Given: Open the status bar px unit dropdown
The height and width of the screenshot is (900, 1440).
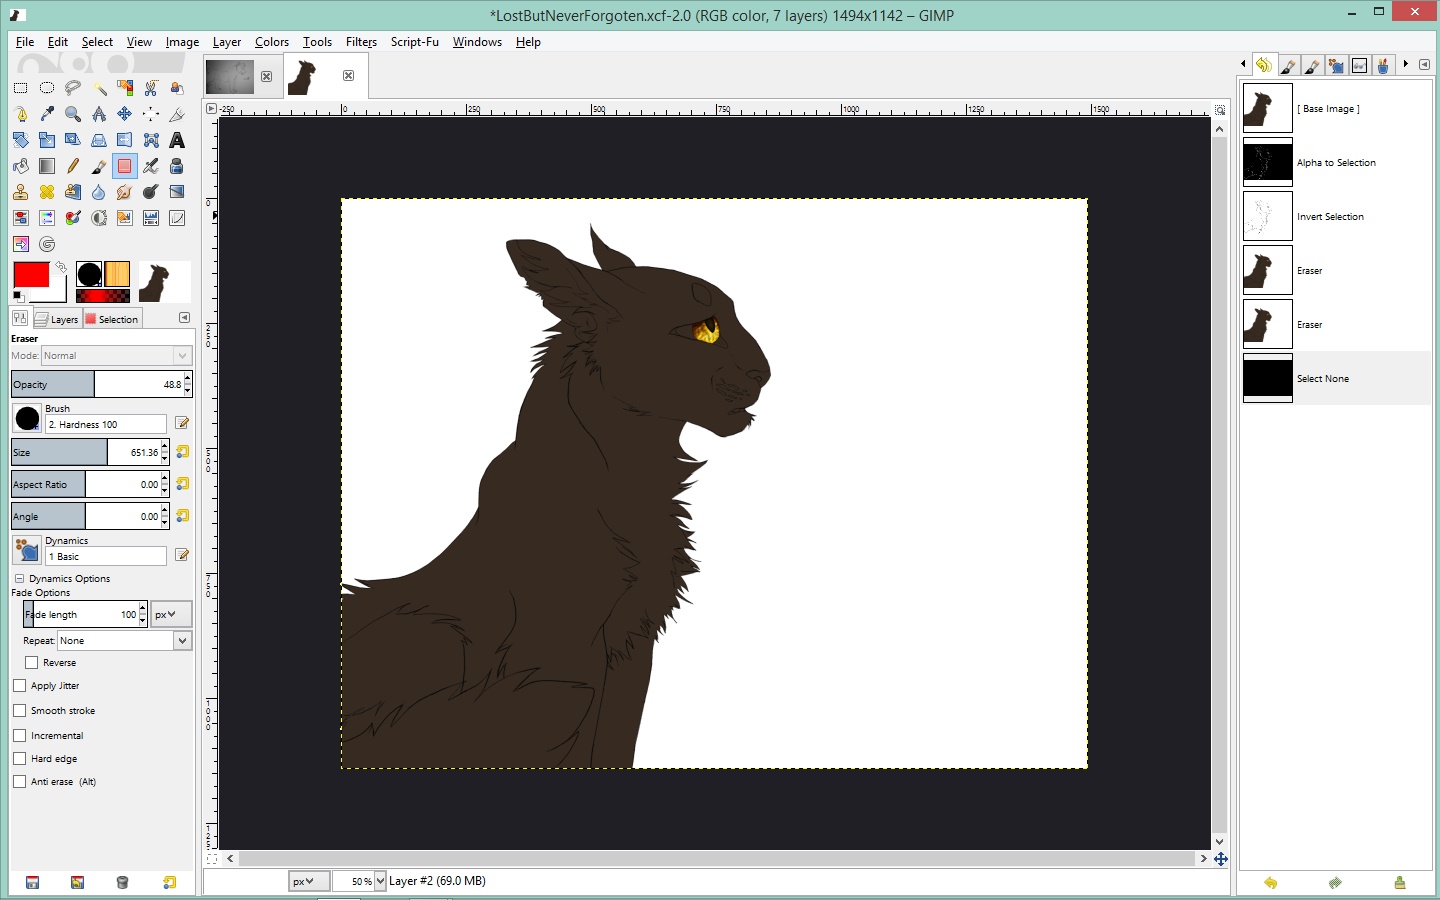Looking at the screenshot, I should [308, 881].
